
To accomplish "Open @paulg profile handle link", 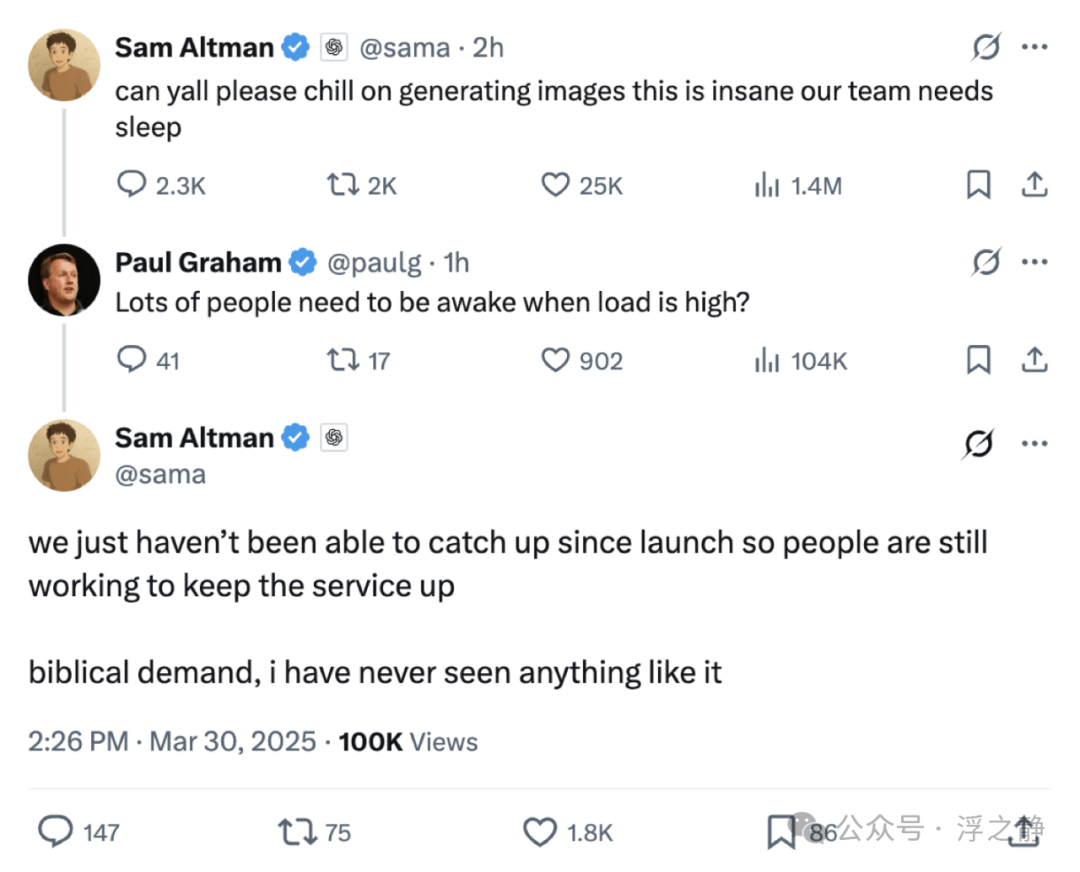I will [374, 262].
